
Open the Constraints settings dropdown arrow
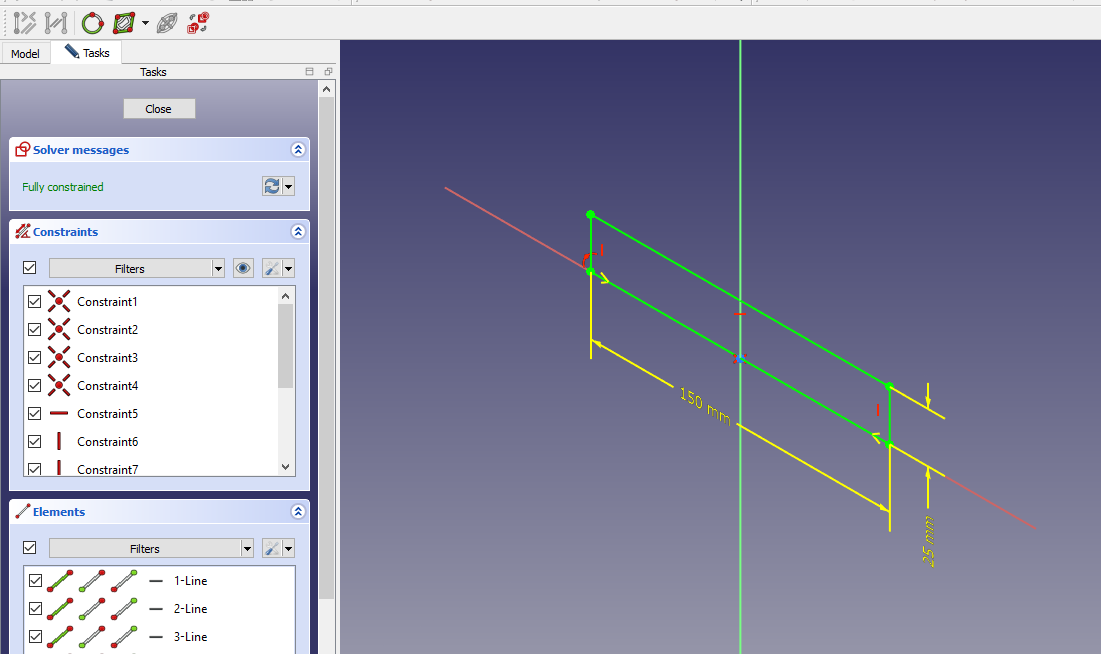click(x=288, y=268)
